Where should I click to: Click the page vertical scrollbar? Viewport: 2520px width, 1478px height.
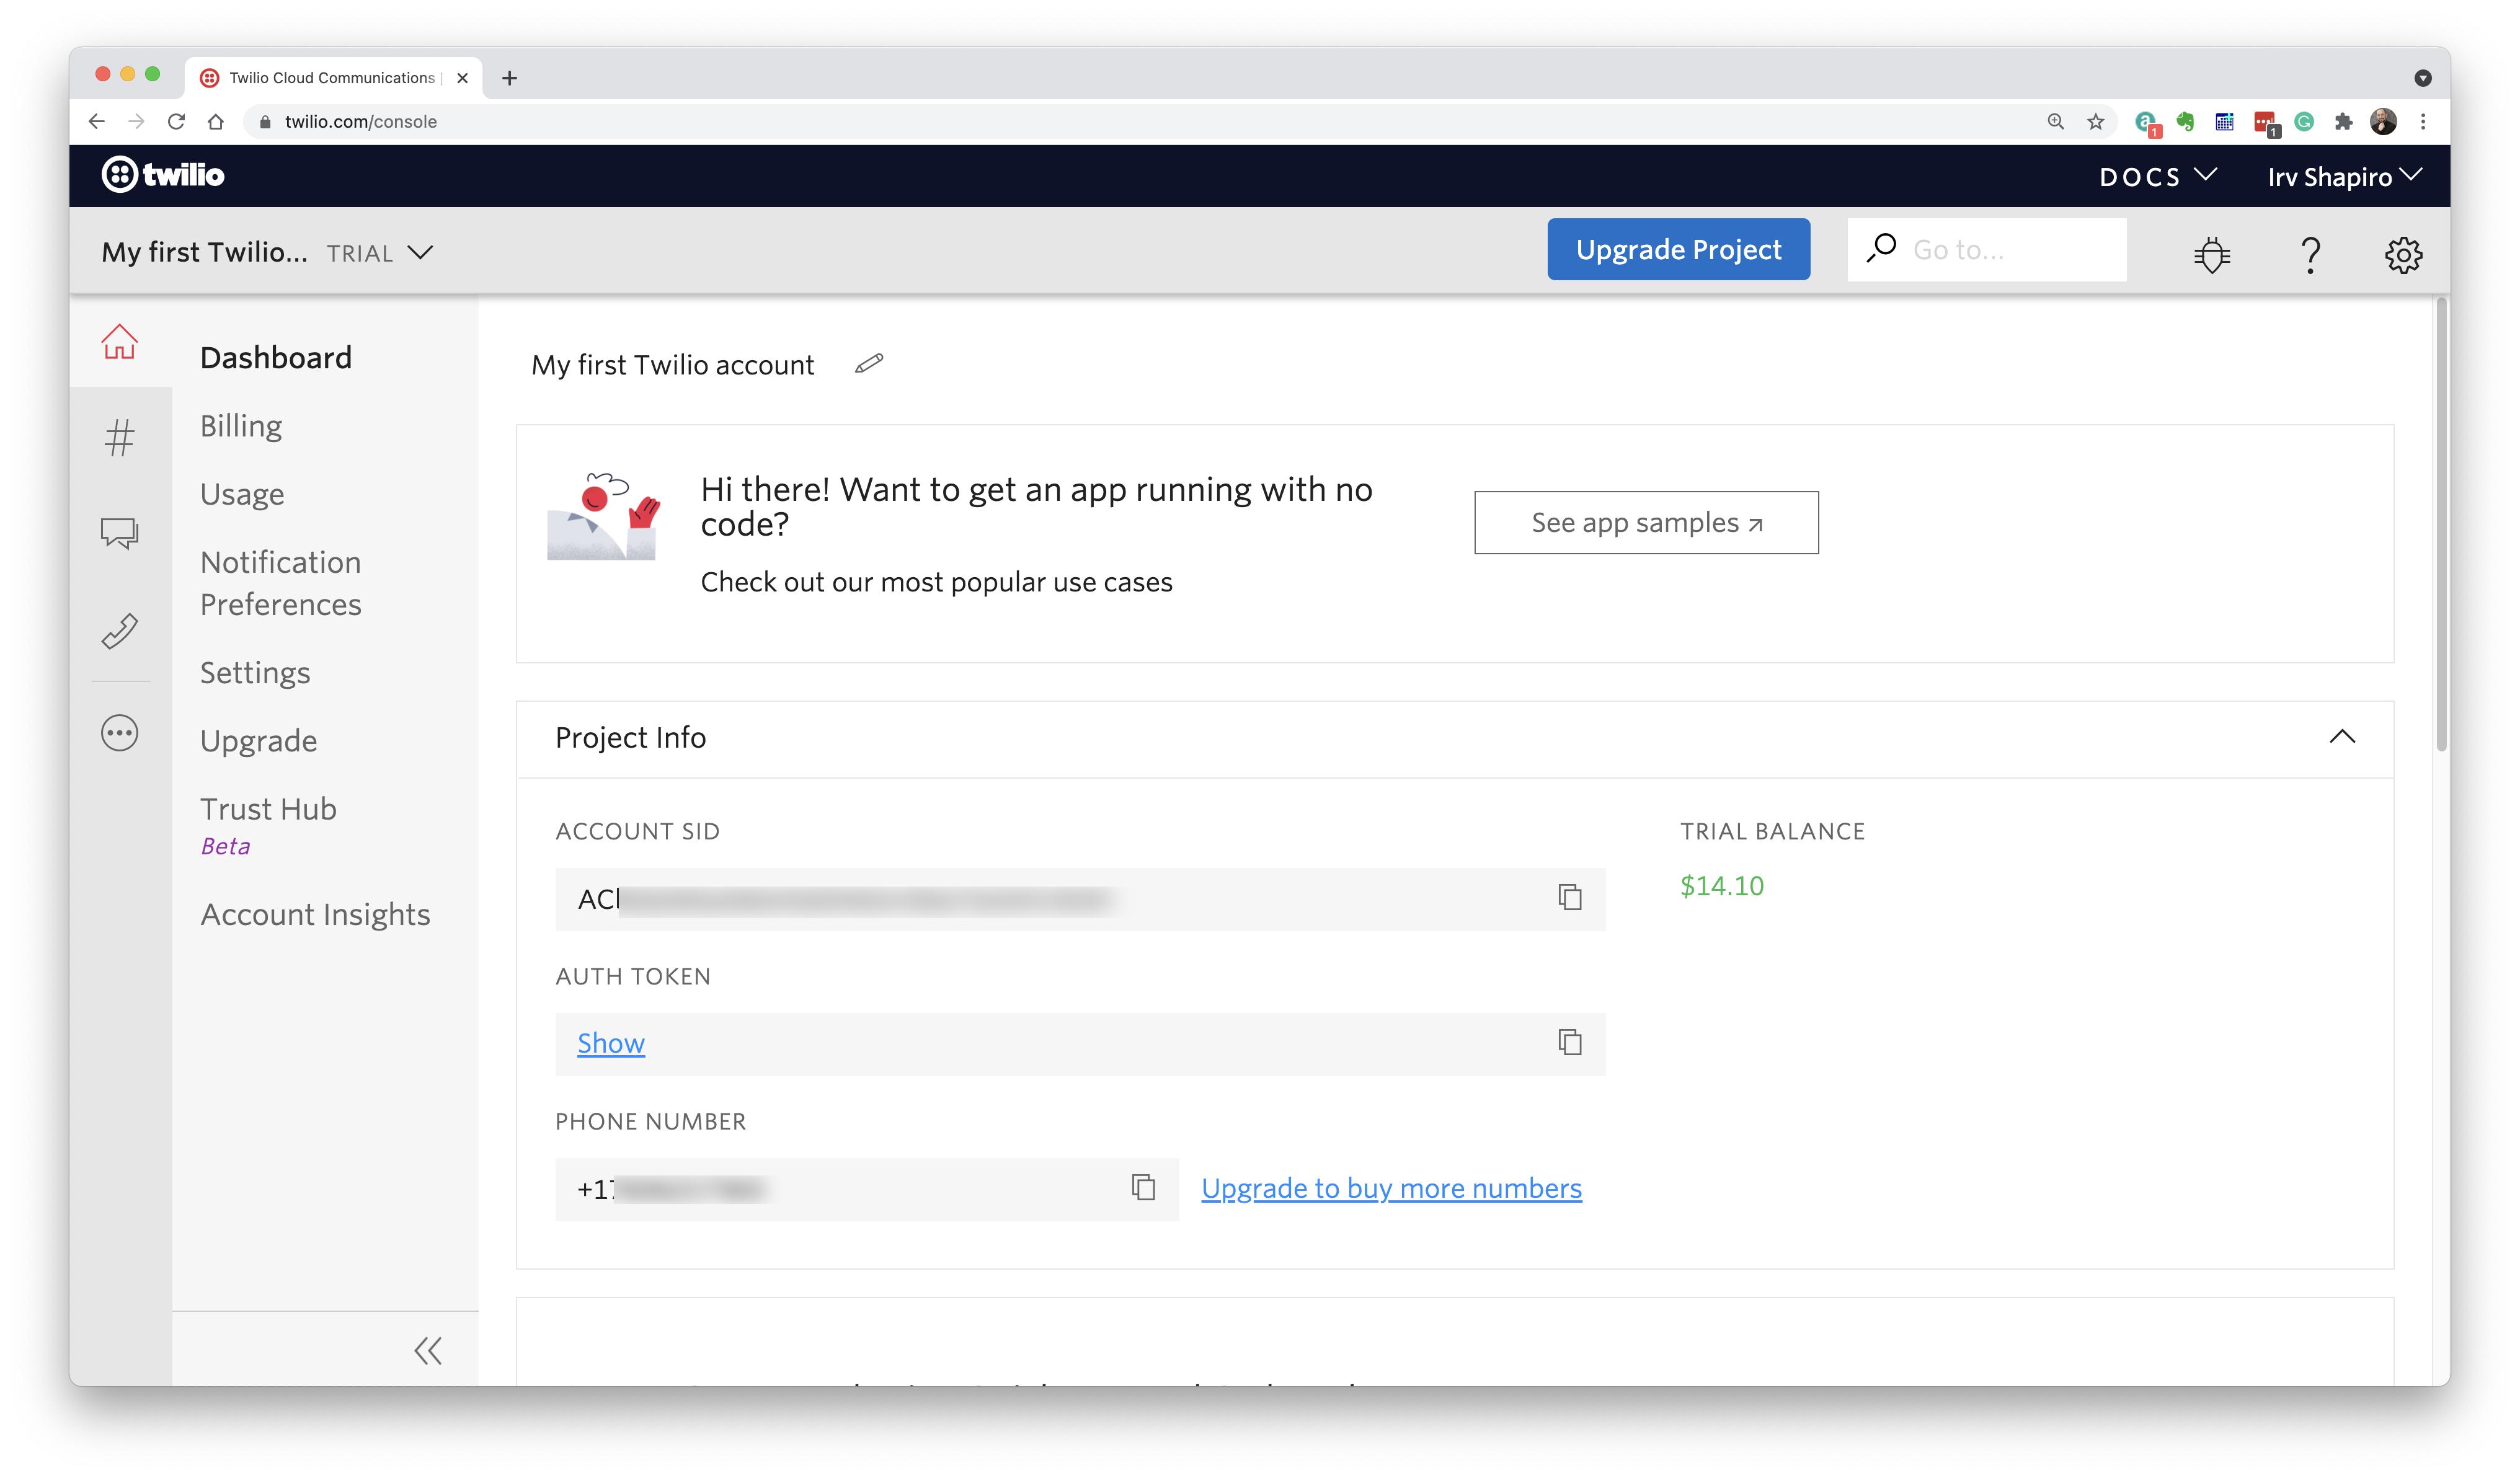2441,525
